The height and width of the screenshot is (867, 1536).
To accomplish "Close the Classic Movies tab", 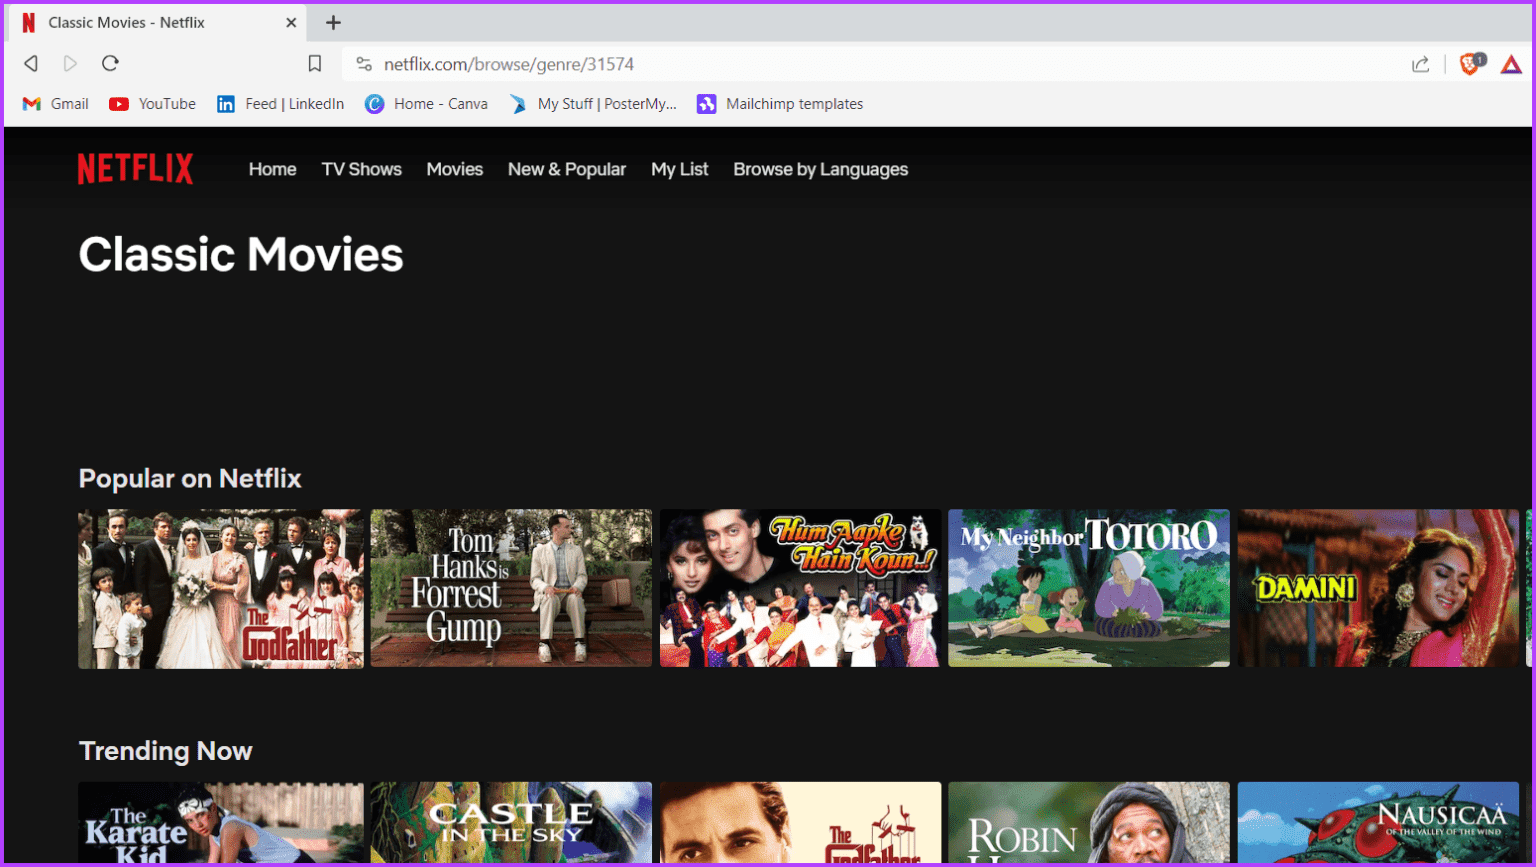I will tap(291, 22).
